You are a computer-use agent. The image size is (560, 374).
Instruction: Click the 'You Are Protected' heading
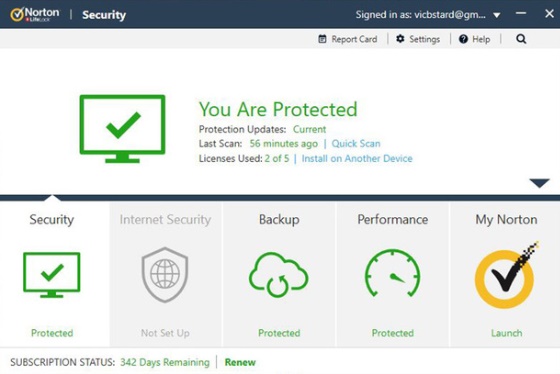point(278,109)
